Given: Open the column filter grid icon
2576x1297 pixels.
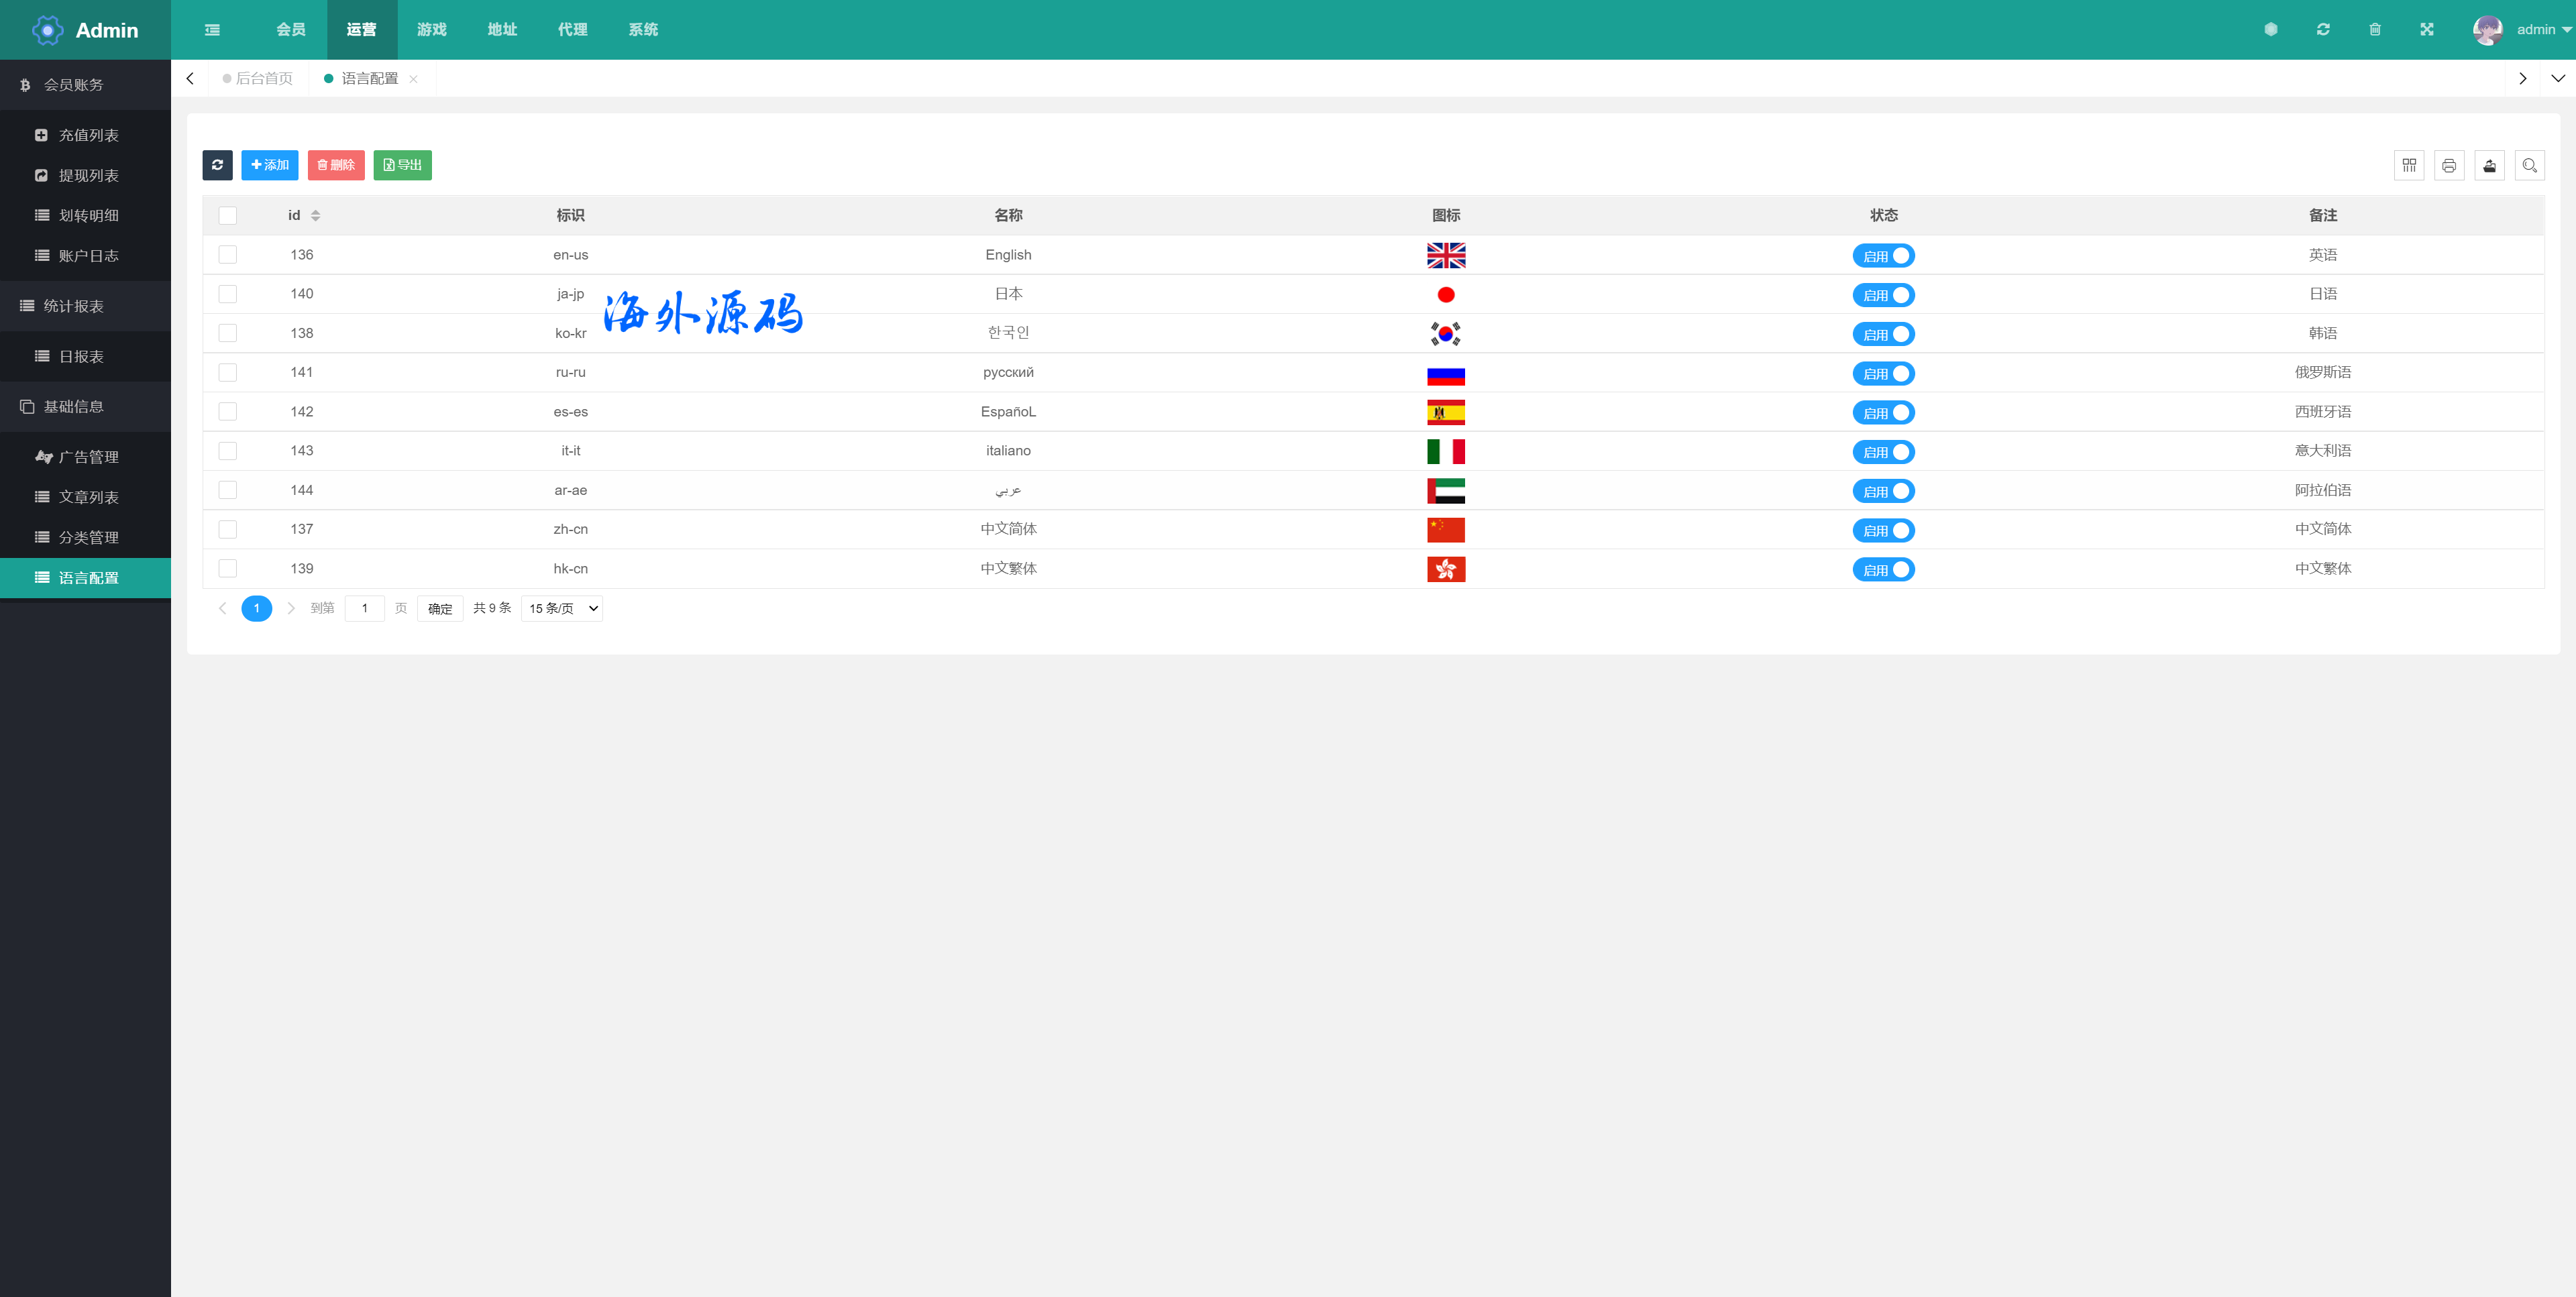Looking at the screenshot, I should pyautogui.click(x=2409, y=166).
